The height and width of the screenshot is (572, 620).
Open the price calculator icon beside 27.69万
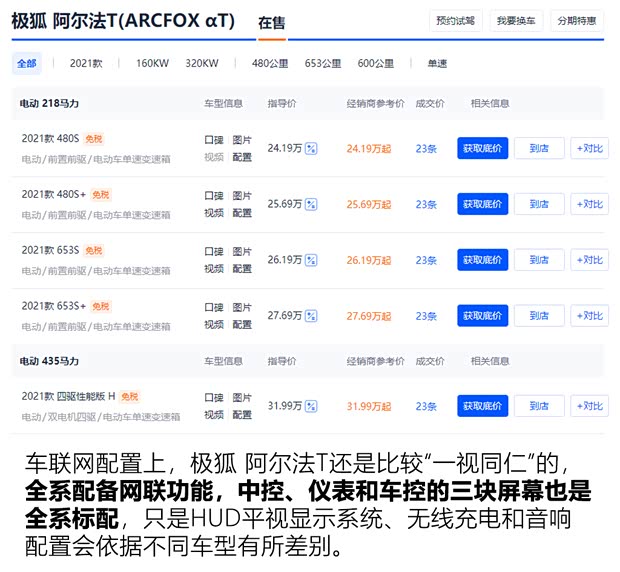pos(311,316)
